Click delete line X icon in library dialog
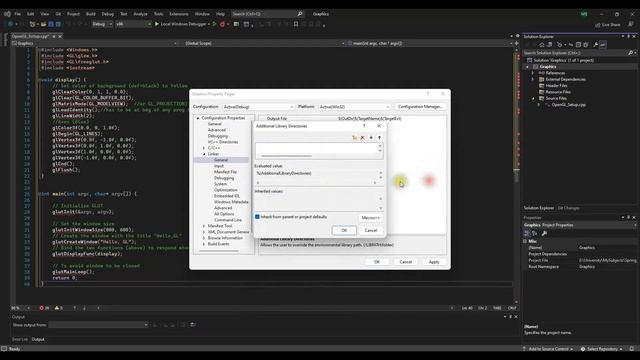The width and height of the screenshot is (640, 360). [x=362, y=138]
